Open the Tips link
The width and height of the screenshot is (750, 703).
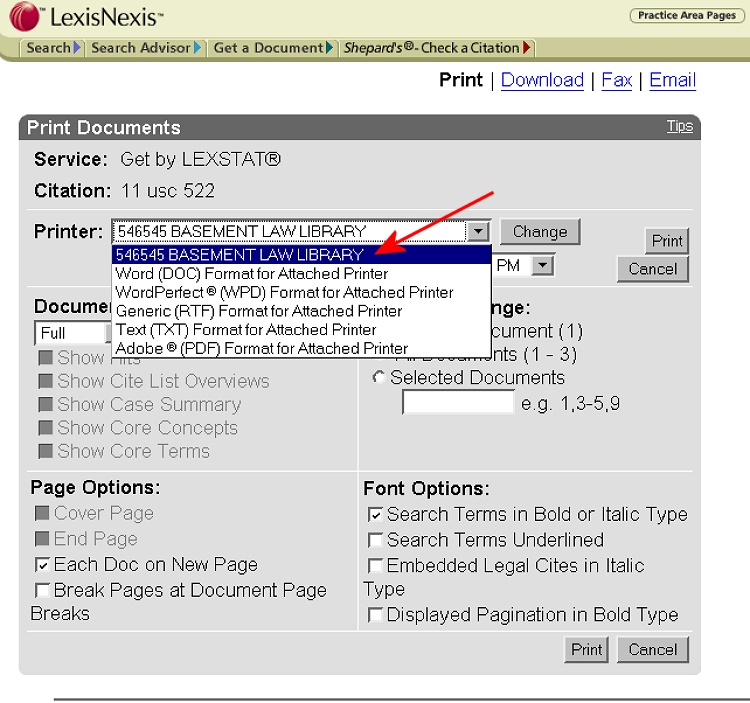(x=679, y=126)
